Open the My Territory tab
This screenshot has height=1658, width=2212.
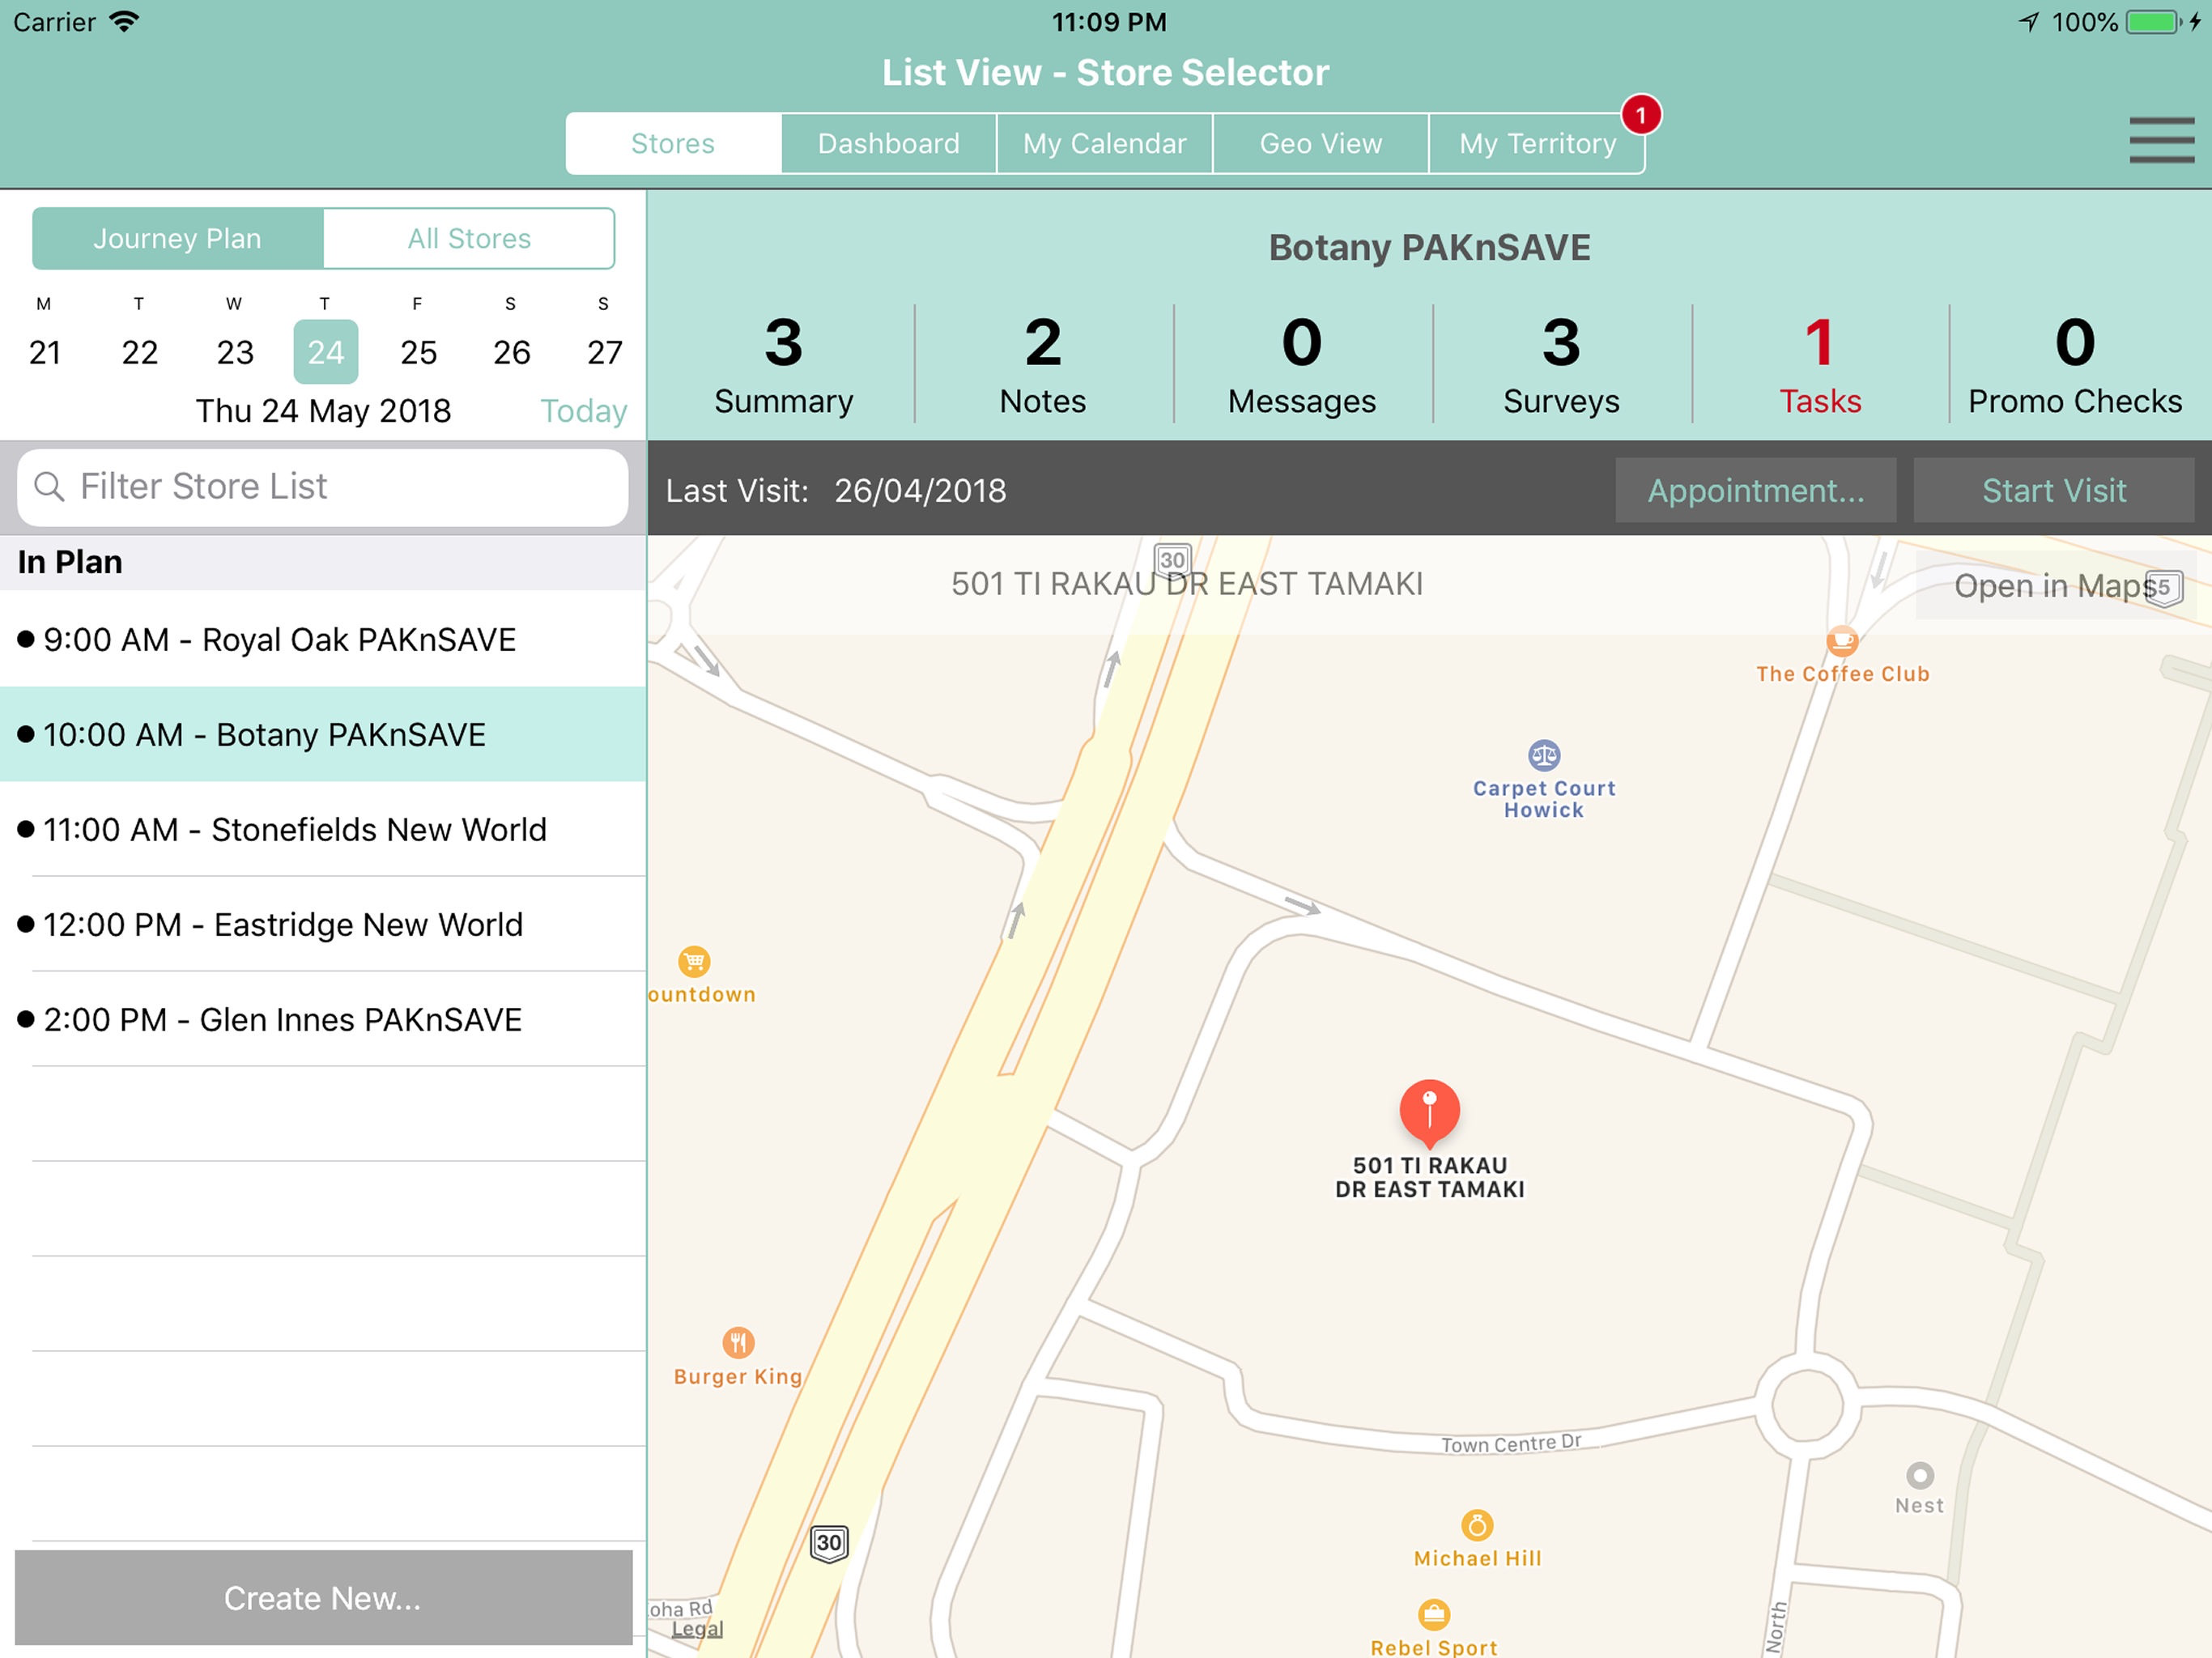pos(1537,143)
